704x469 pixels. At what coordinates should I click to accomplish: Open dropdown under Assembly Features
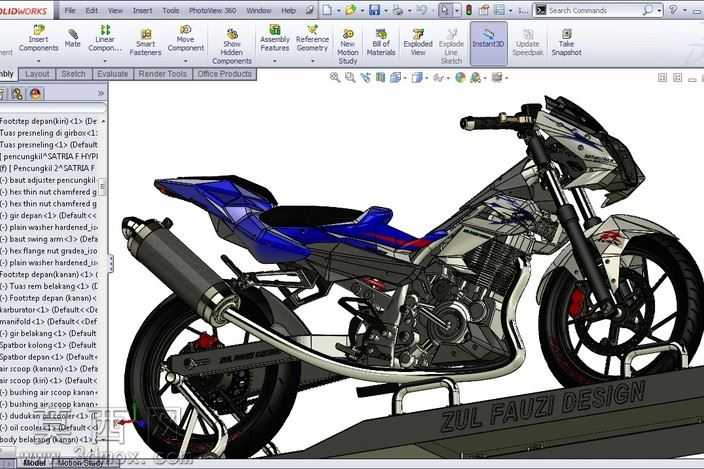coord(275,61)
